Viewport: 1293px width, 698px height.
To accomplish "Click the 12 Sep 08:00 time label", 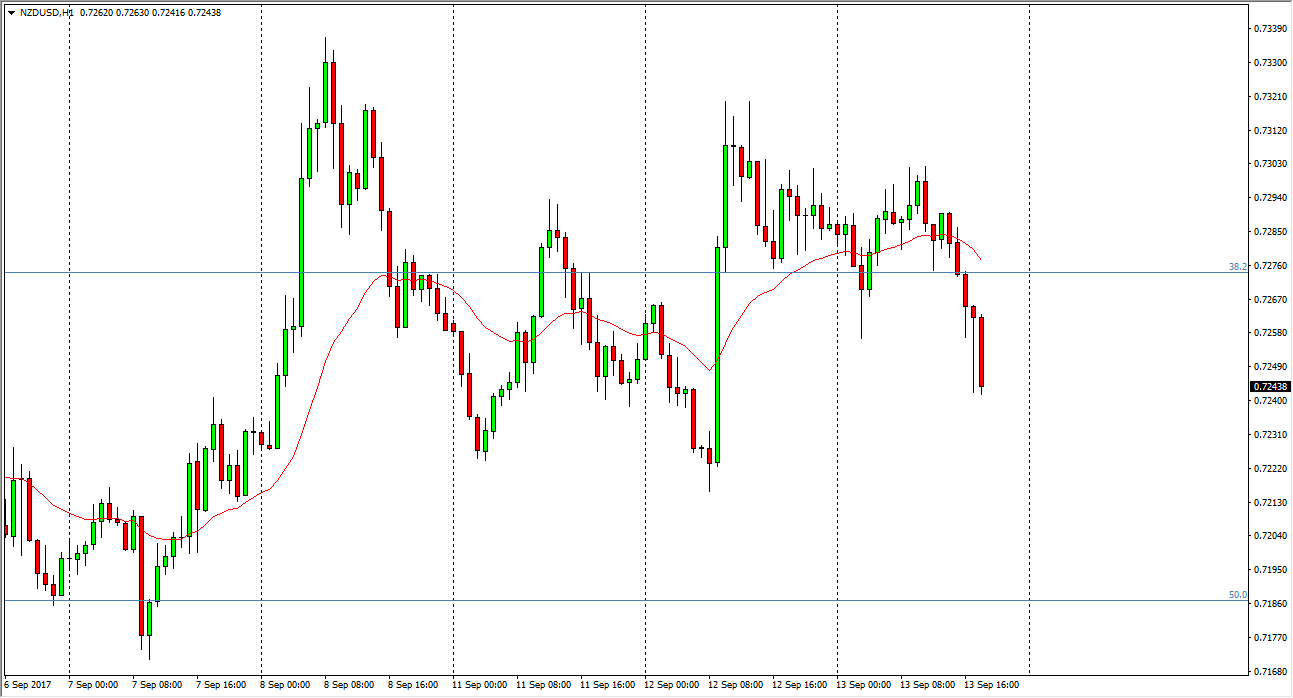I will pyautogui.click(x=733, y=685).
